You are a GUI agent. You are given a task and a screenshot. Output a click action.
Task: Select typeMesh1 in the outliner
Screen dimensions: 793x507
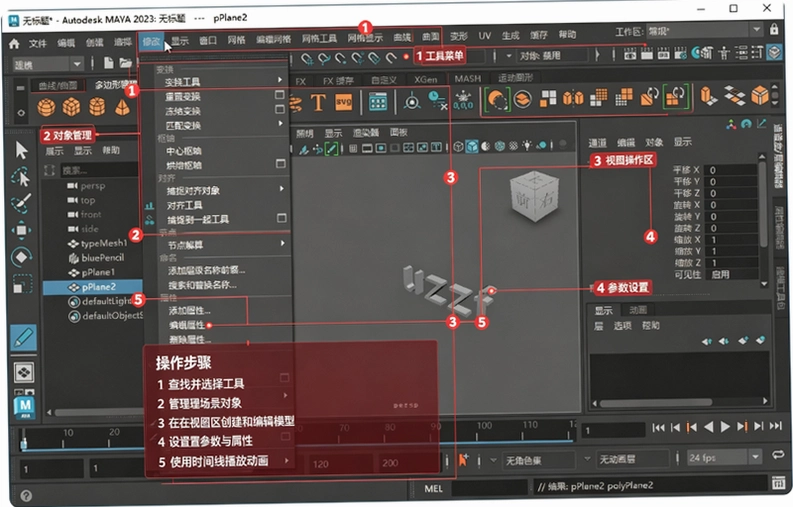tap(105, 243)
